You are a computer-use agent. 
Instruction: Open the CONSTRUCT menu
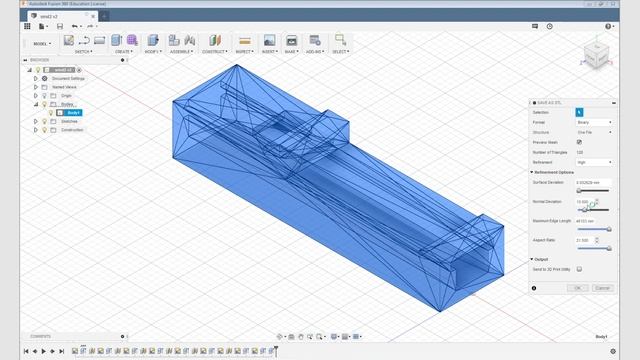pos(215,52)
